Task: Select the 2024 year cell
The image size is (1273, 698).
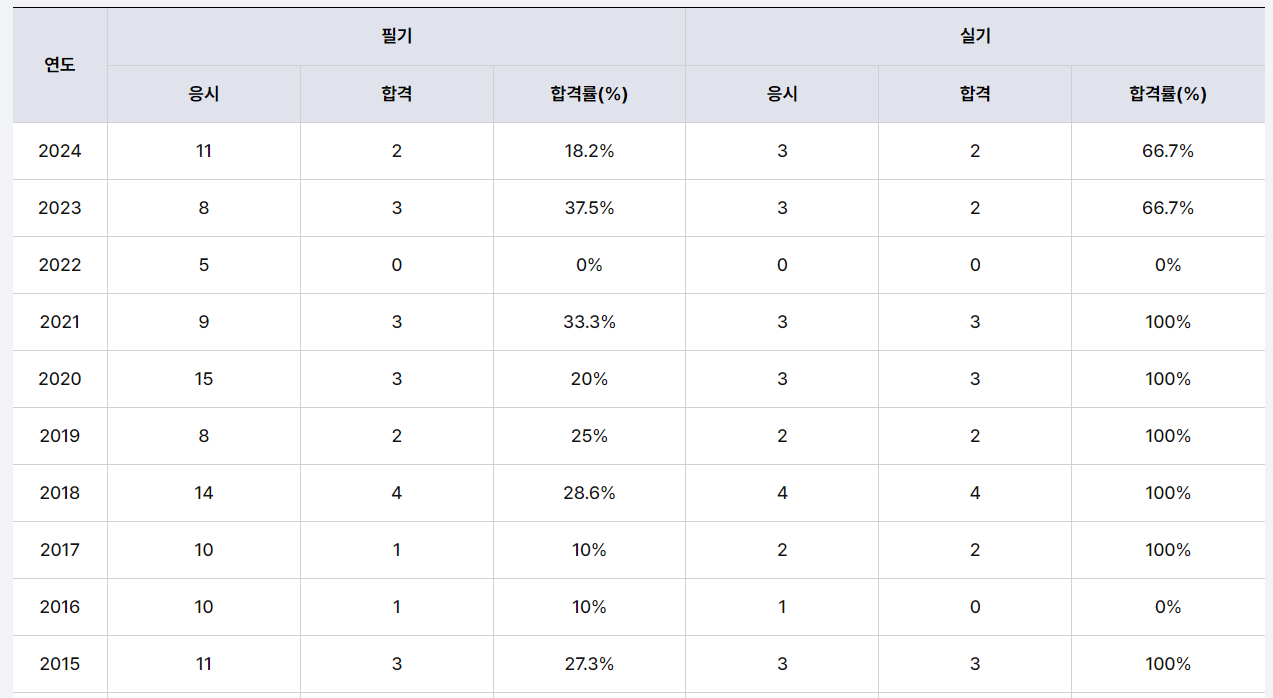Action: [x=60, y=151]
